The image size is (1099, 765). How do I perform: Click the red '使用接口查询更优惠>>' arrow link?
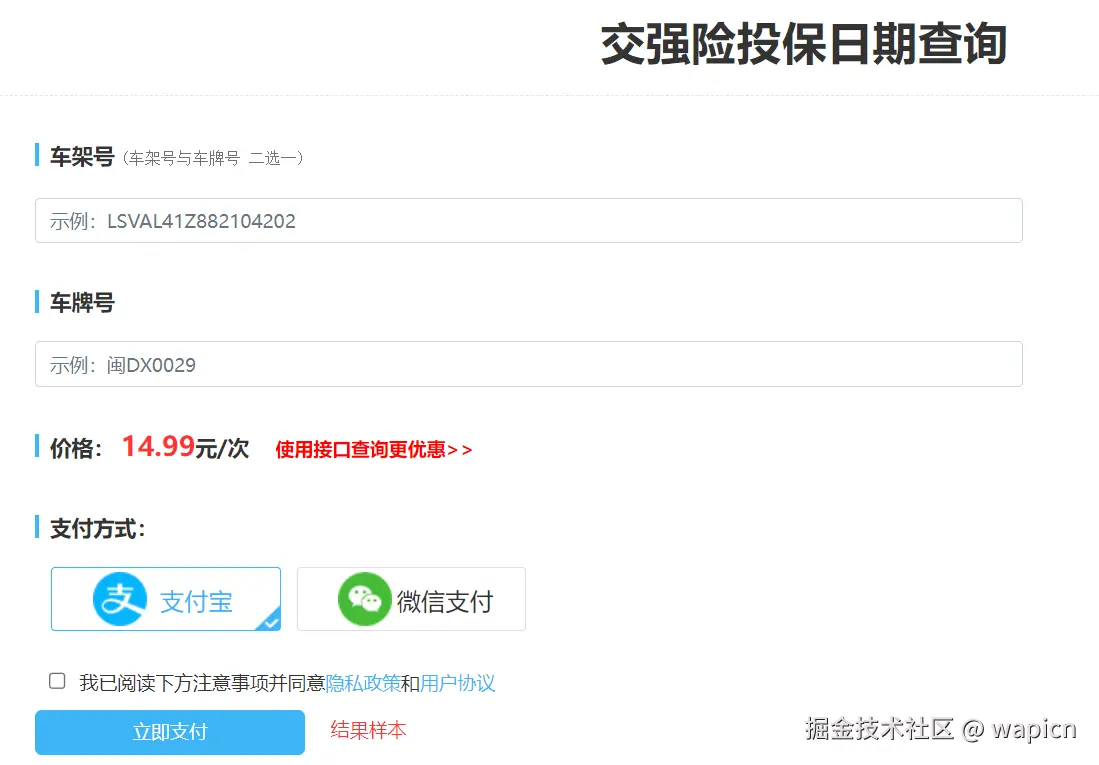tap(373, 450)
